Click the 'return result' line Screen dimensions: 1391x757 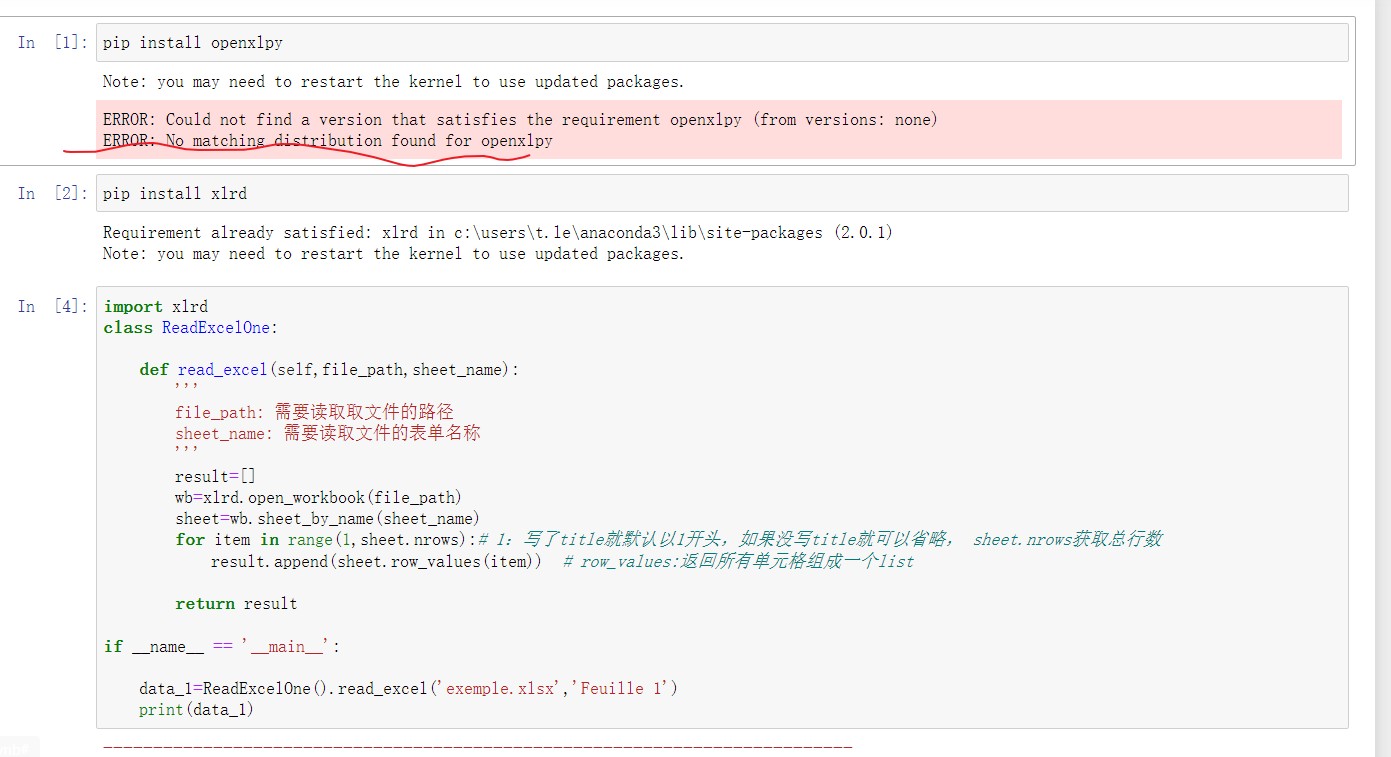(x=236, y=603)
